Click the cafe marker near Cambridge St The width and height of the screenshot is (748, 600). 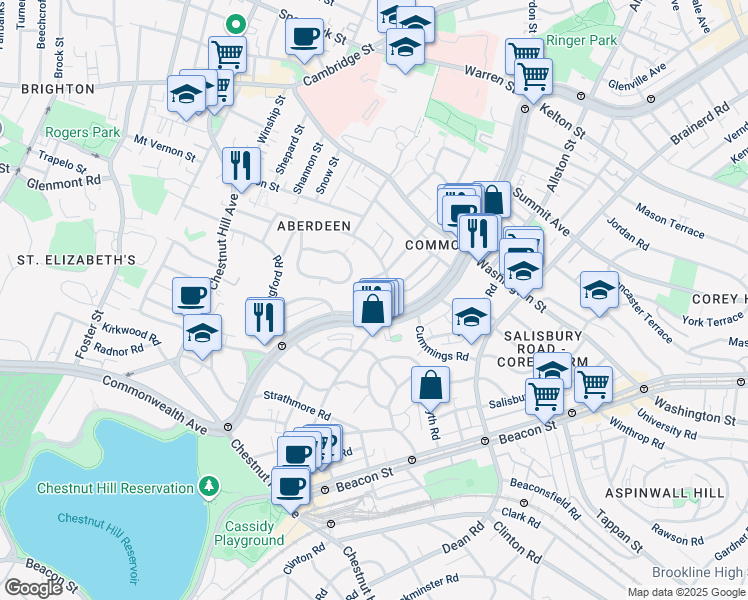tap(304, 40)
